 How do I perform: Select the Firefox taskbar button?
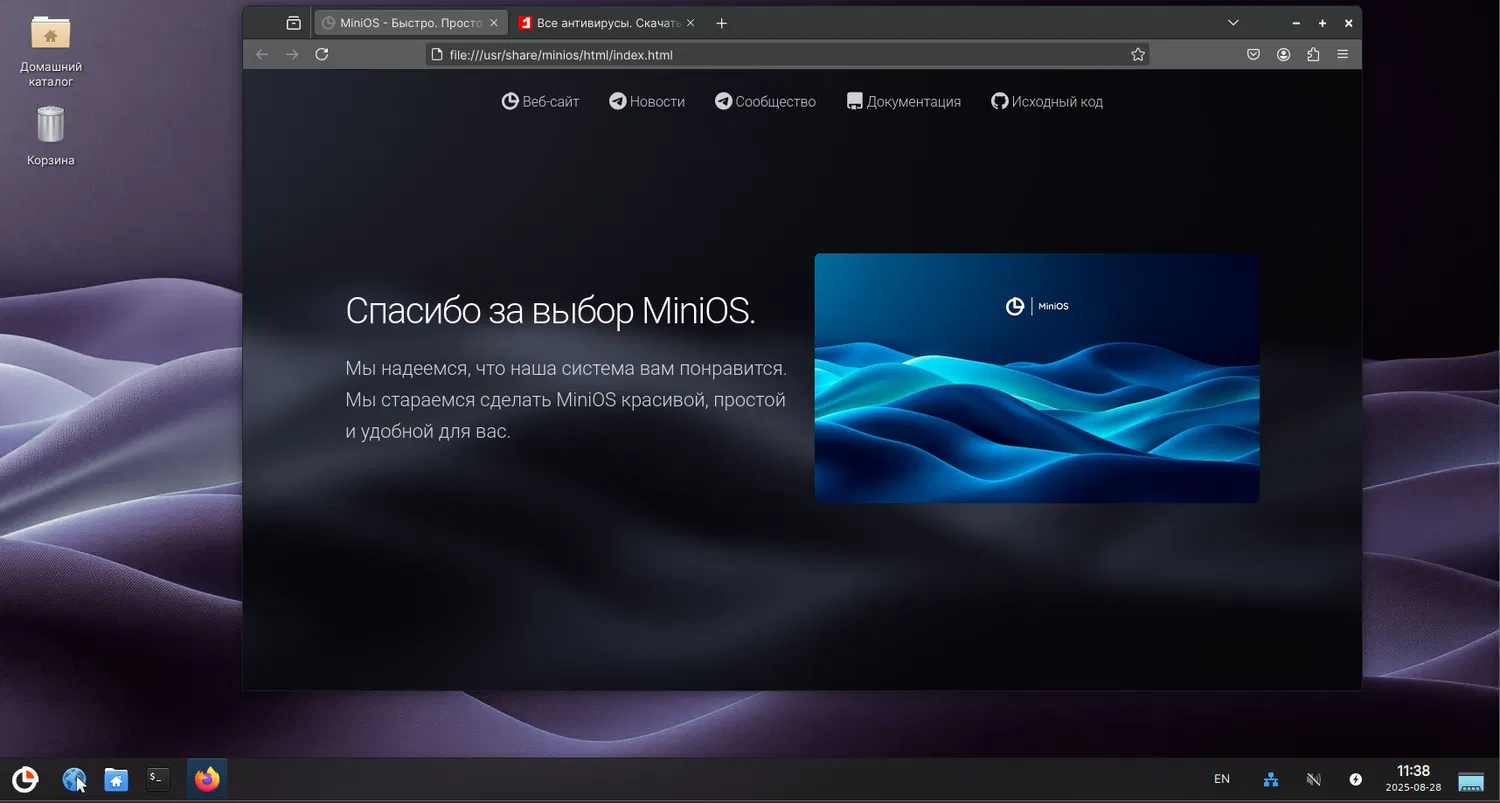(x=207, y=780)
